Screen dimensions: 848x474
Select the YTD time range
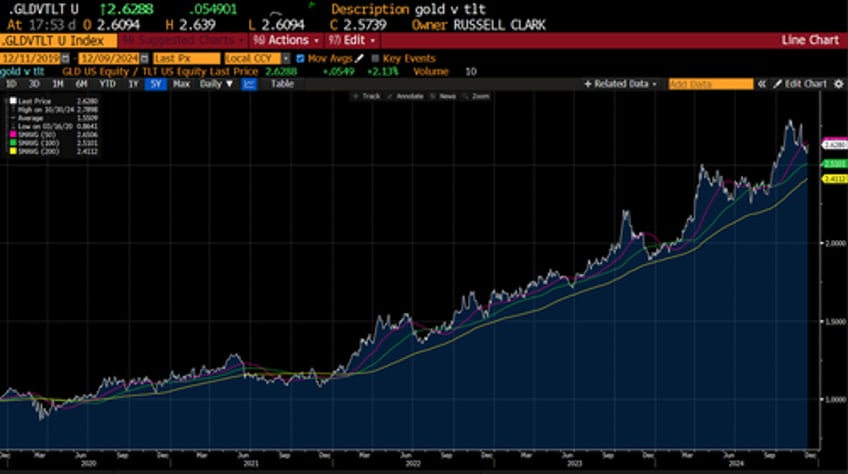[107, 84]
